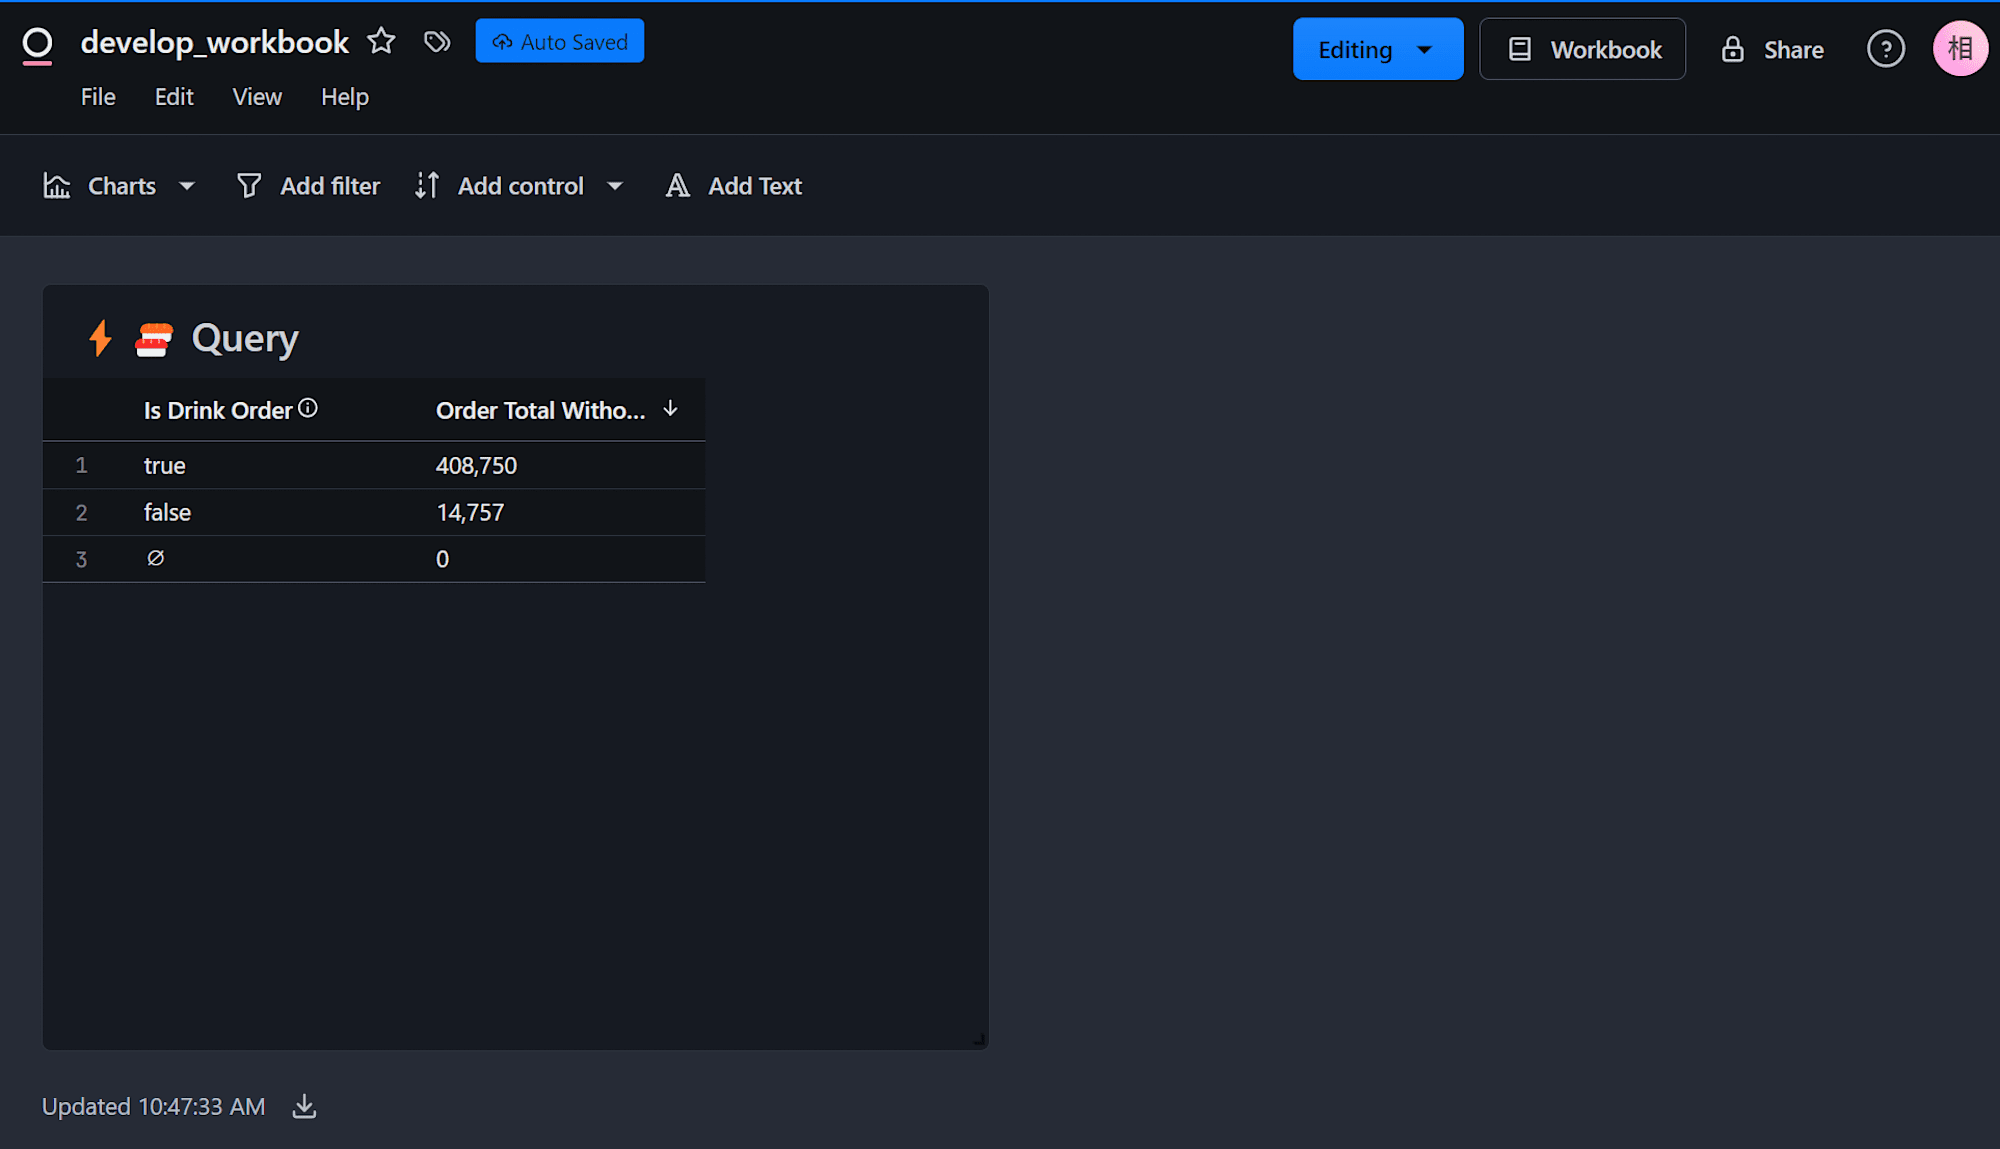Open the Edit menu
This screenshot has width=2000, height=1149.
coord(174,97)
